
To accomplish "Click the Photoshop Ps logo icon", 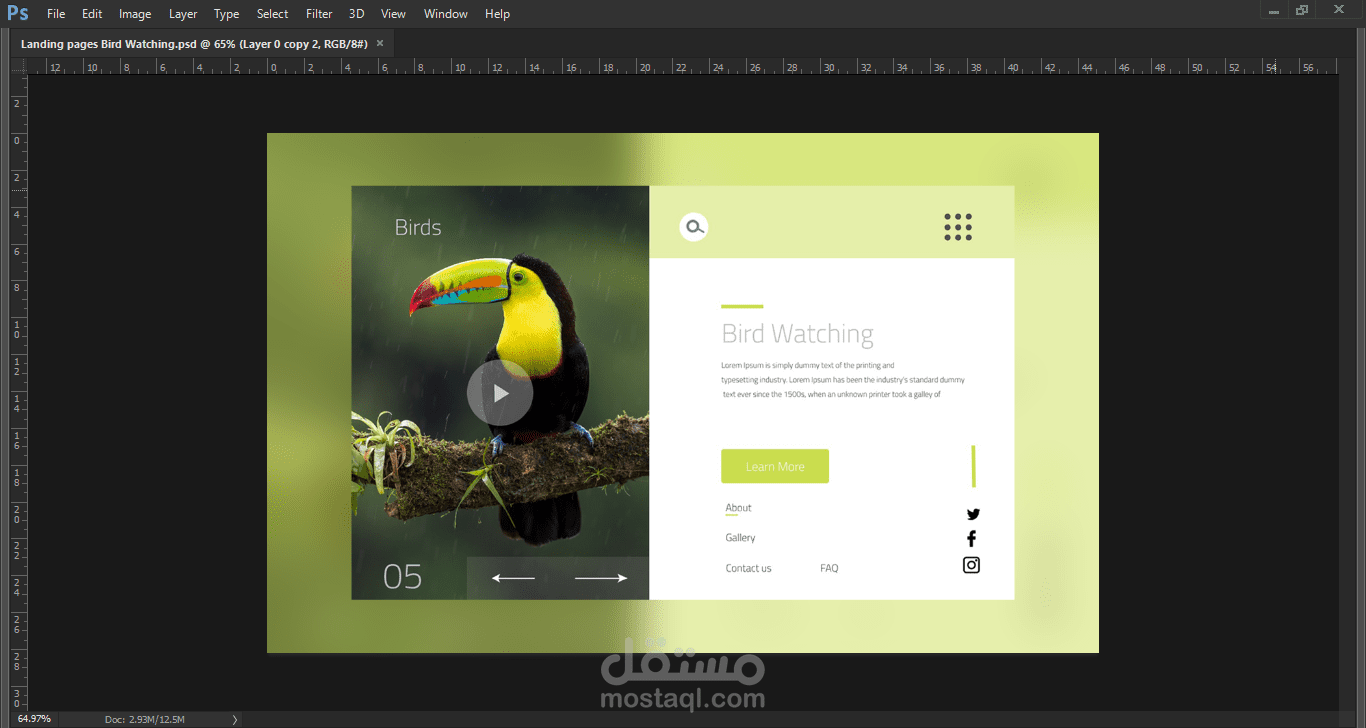I will click(x=18, y=13).
